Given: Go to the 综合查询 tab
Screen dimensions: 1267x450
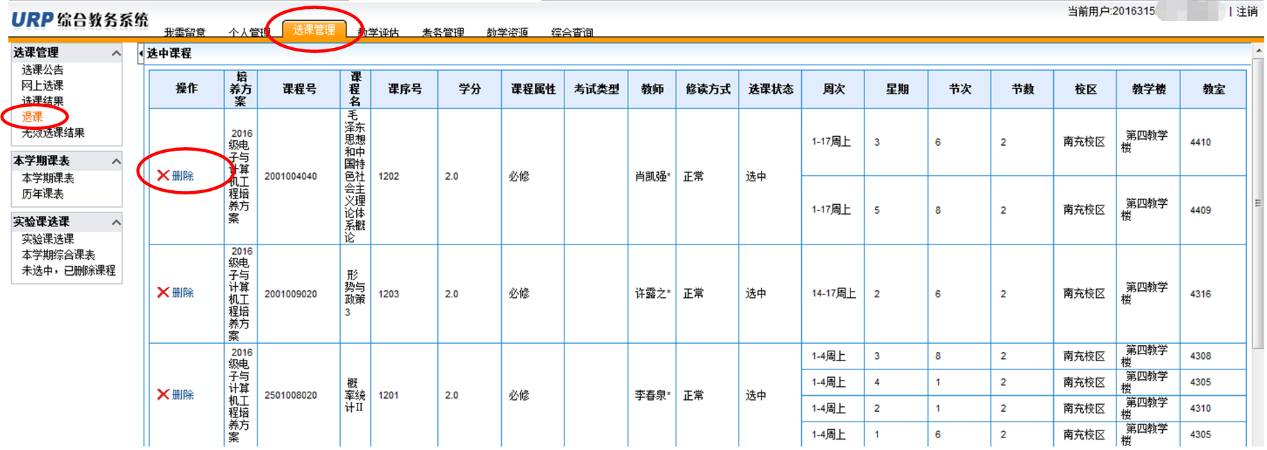Looking at the screenshot, I should (x=572, y=33).
